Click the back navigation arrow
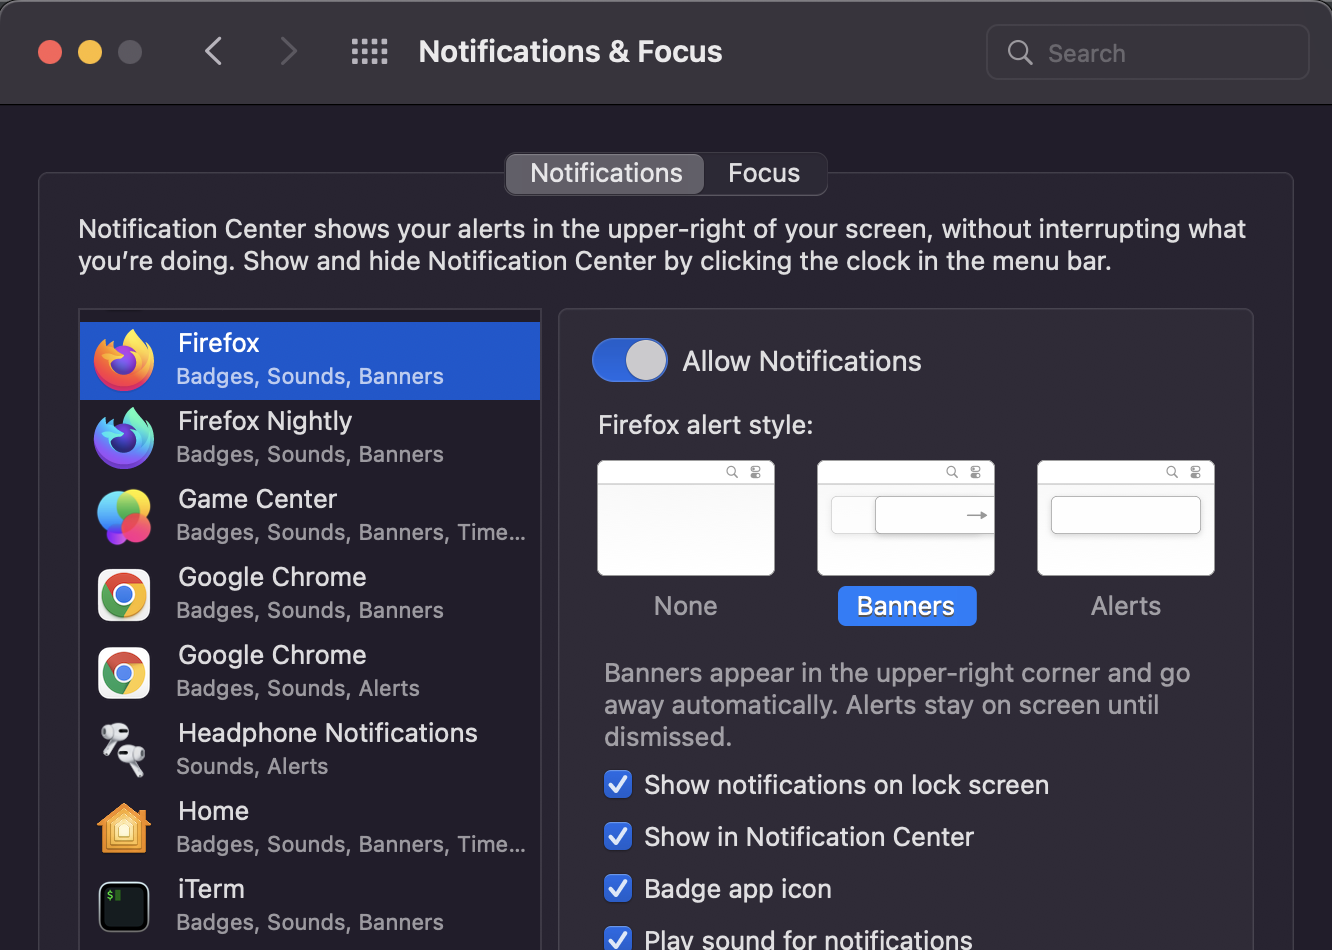 (213, 51)
